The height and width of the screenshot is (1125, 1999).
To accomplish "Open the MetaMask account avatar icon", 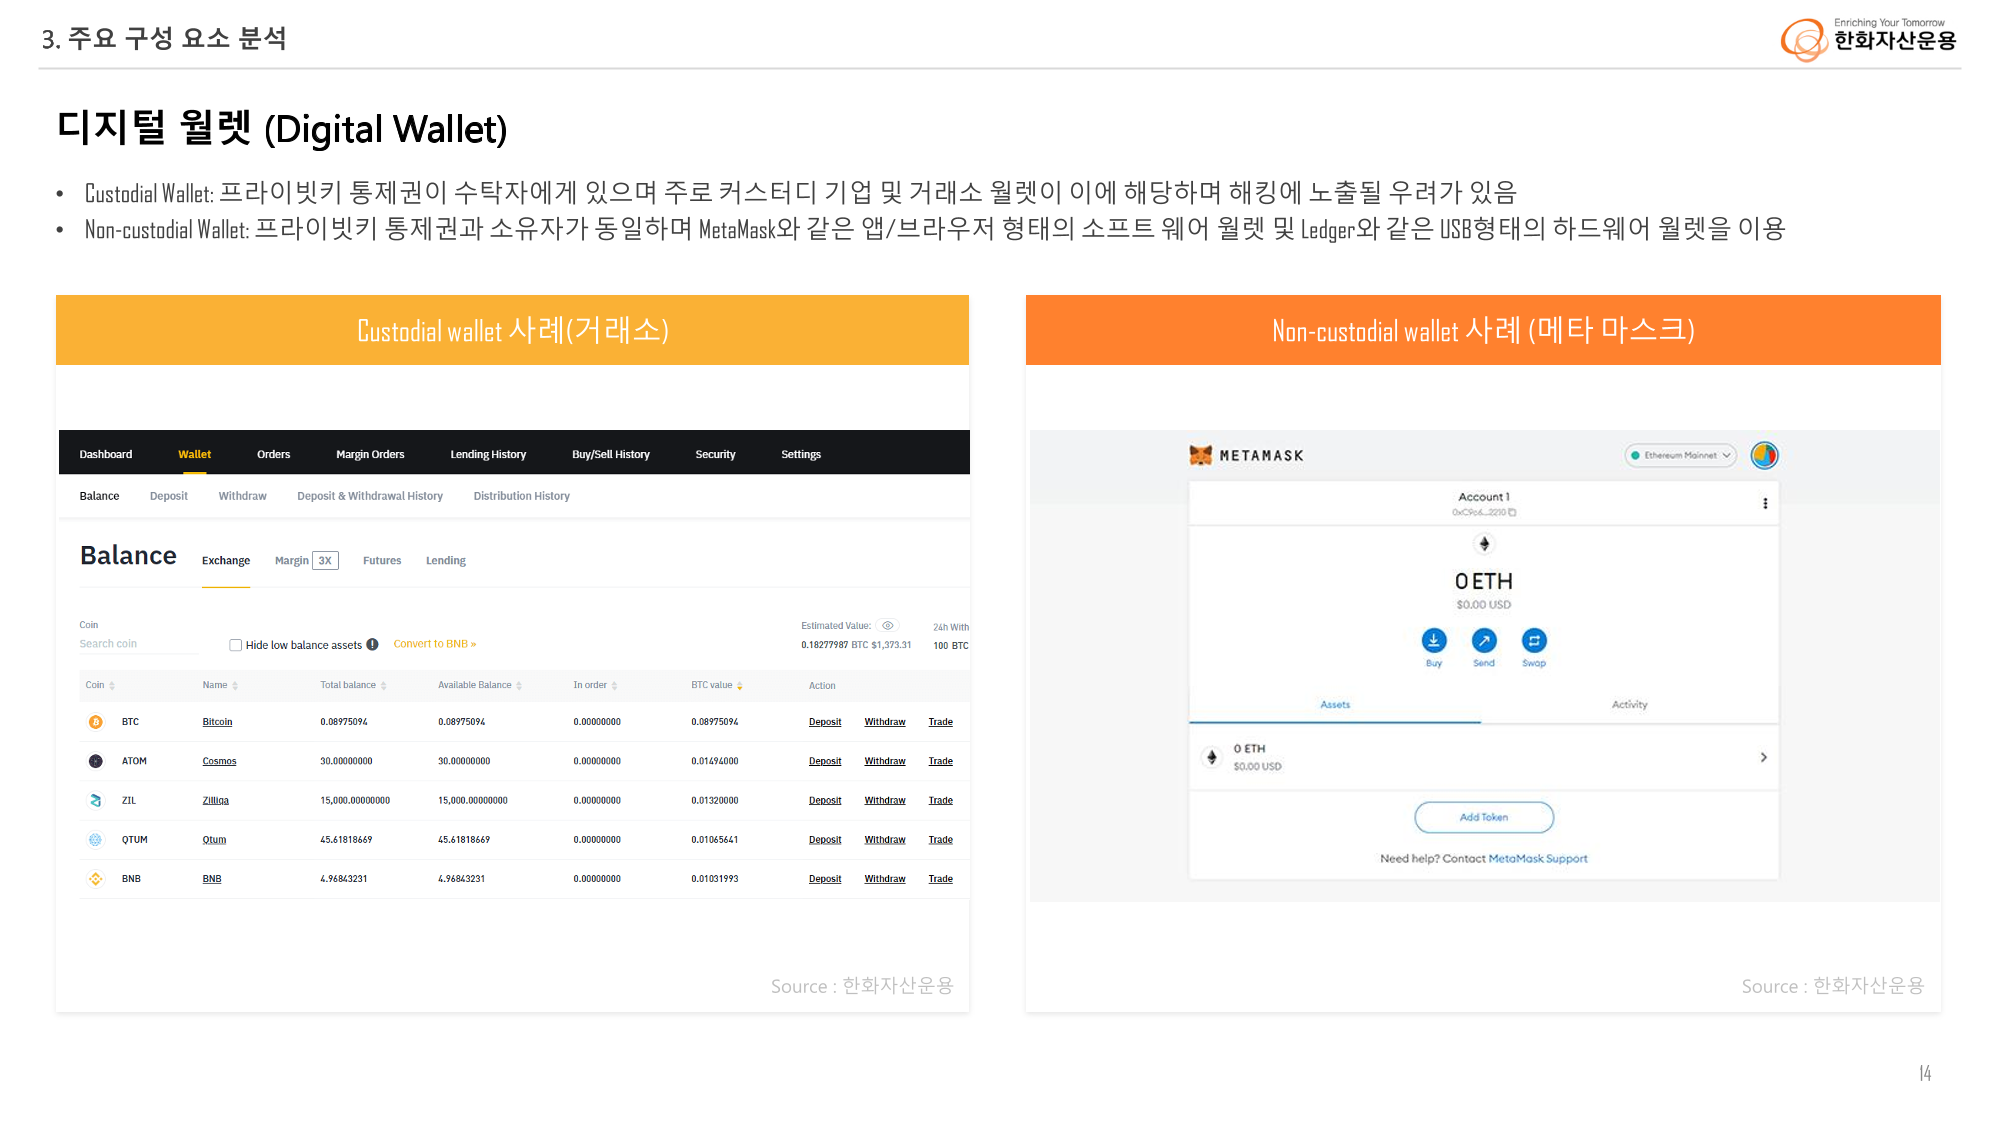I will point(1764,455).
